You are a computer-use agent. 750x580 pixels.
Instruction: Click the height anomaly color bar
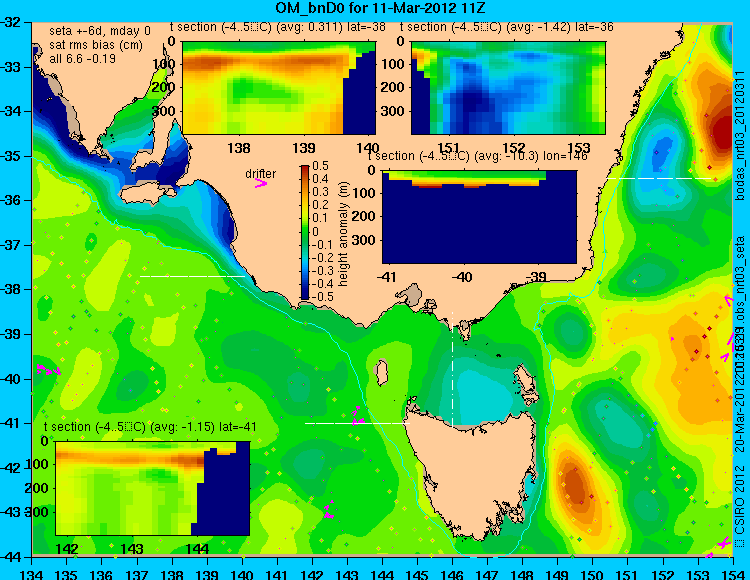click(305, 232)
